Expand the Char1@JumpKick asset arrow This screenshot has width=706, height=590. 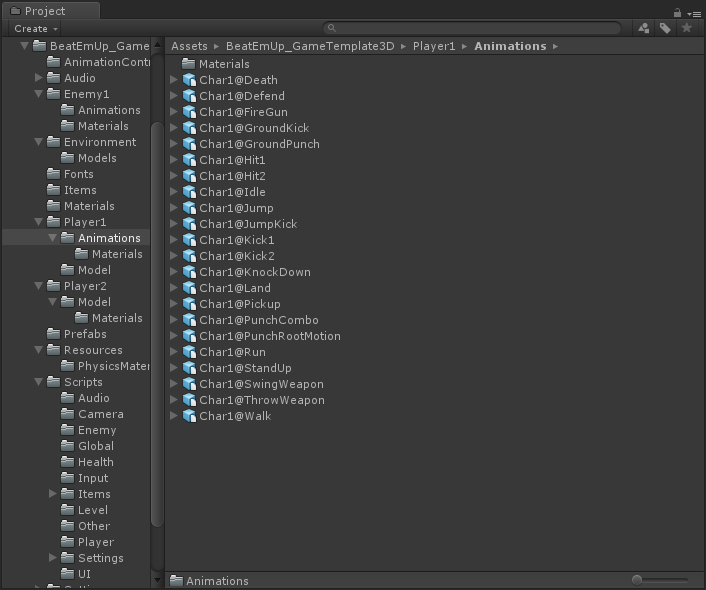174,224
